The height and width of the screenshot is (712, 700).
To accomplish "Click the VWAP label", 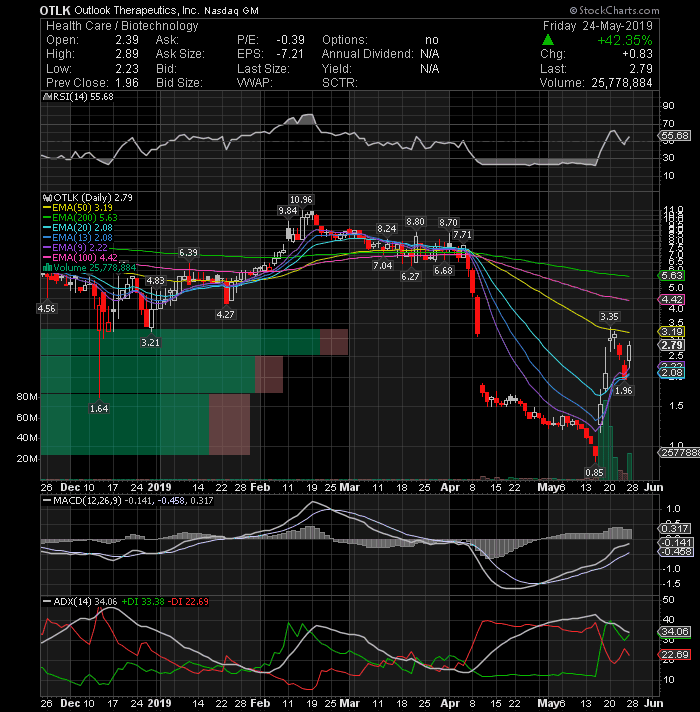I will (255, 83).
